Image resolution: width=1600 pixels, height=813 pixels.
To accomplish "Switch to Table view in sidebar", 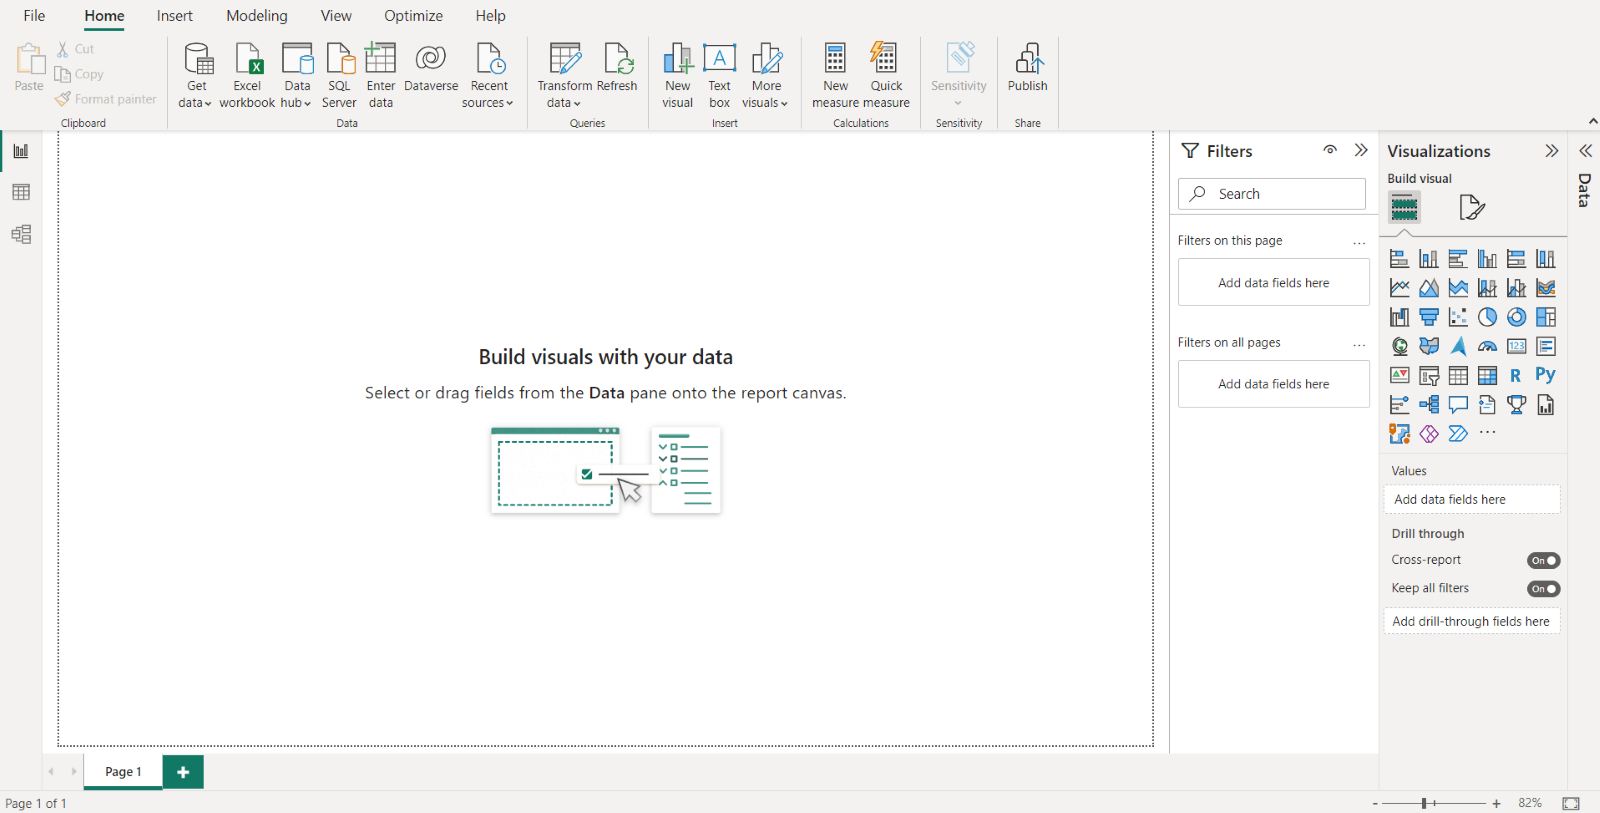I will click(21, 192).
